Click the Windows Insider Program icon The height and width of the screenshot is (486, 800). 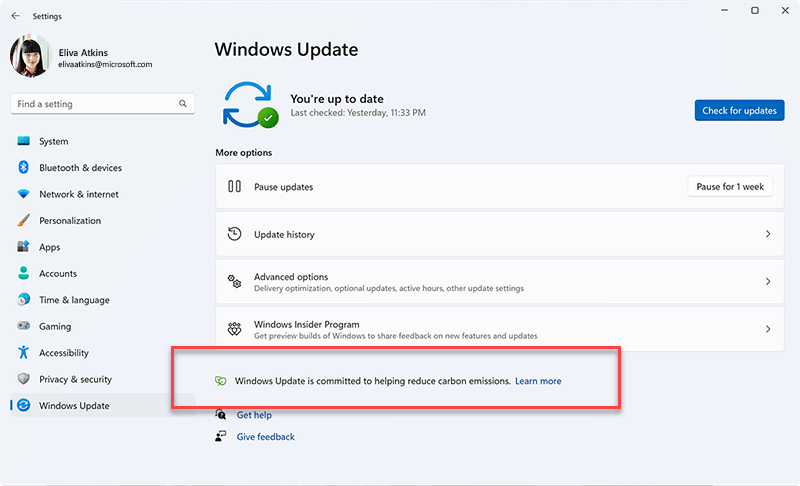coord(234,329)
